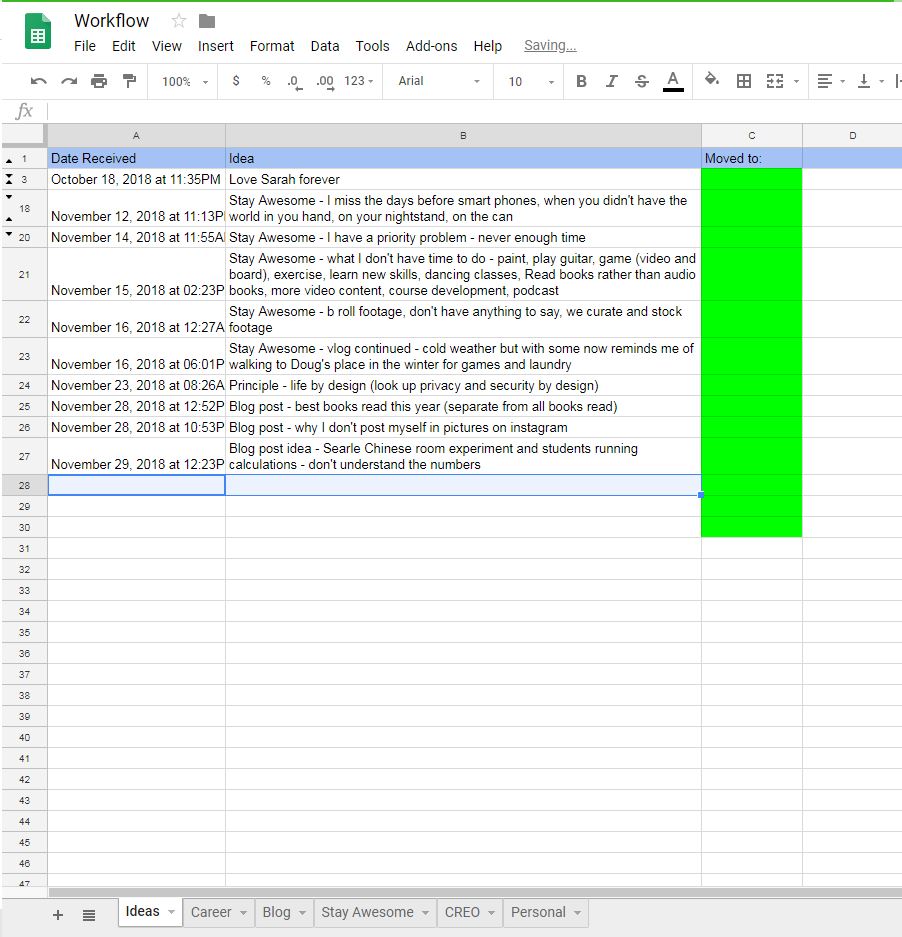Add a new sheet with the plus icon

[x=57, y=913]
